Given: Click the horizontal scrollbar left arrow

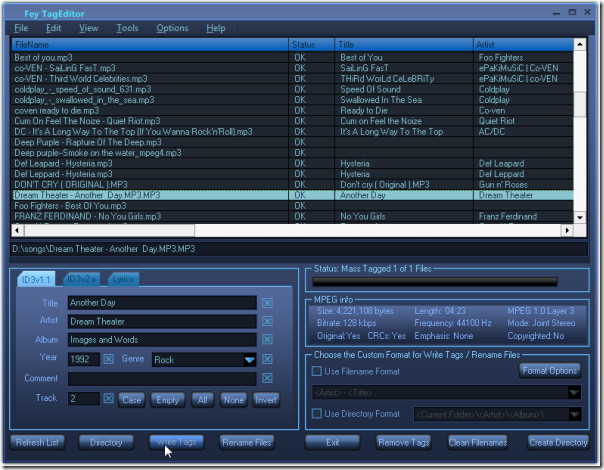Looking at the screenshot, I should pyautogui.click(x=17, y=230).
